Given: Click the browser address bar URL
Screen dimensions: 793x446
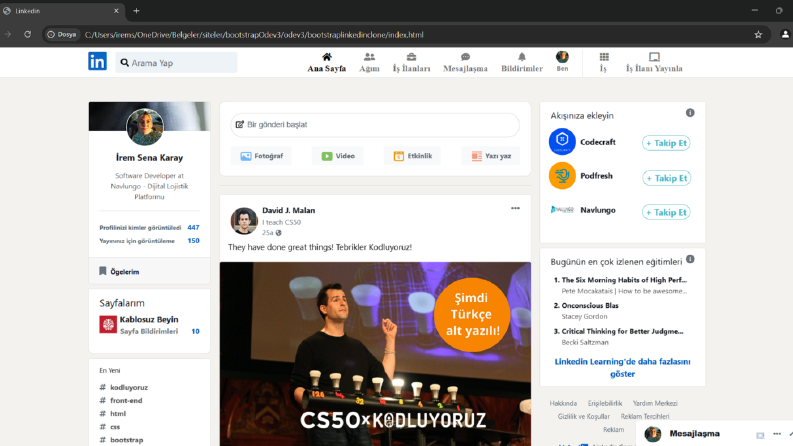Looking at the screenshot, I should tap(254, 35).
